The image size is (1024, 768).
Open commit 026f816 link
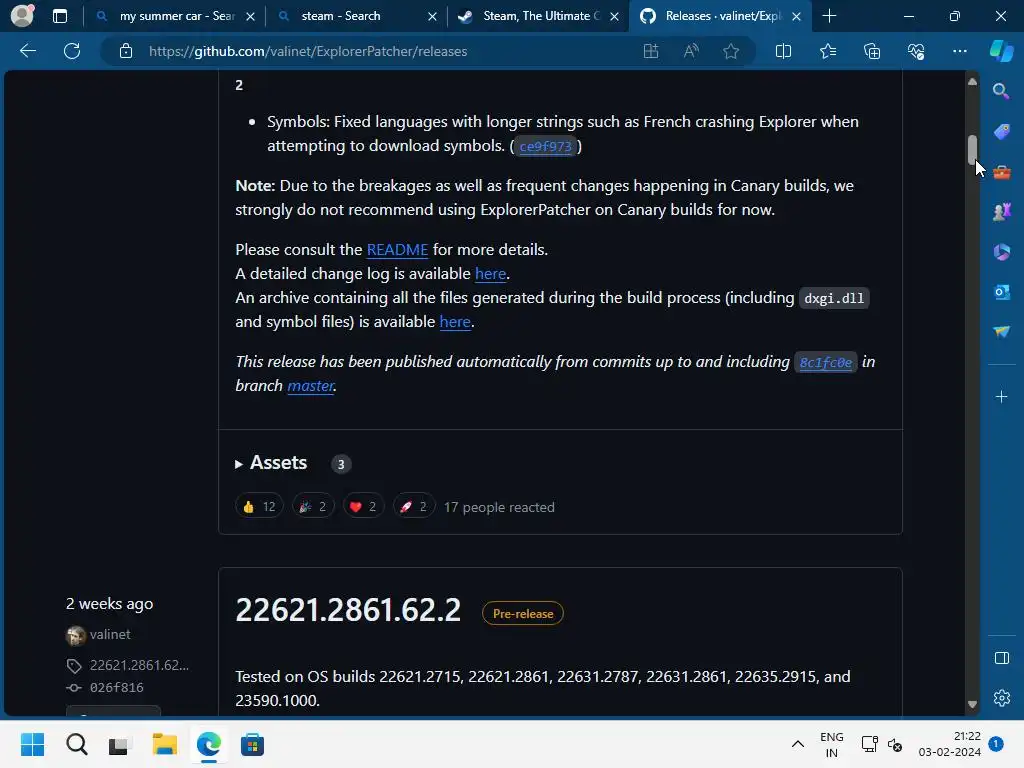click(x=116, y=687)
